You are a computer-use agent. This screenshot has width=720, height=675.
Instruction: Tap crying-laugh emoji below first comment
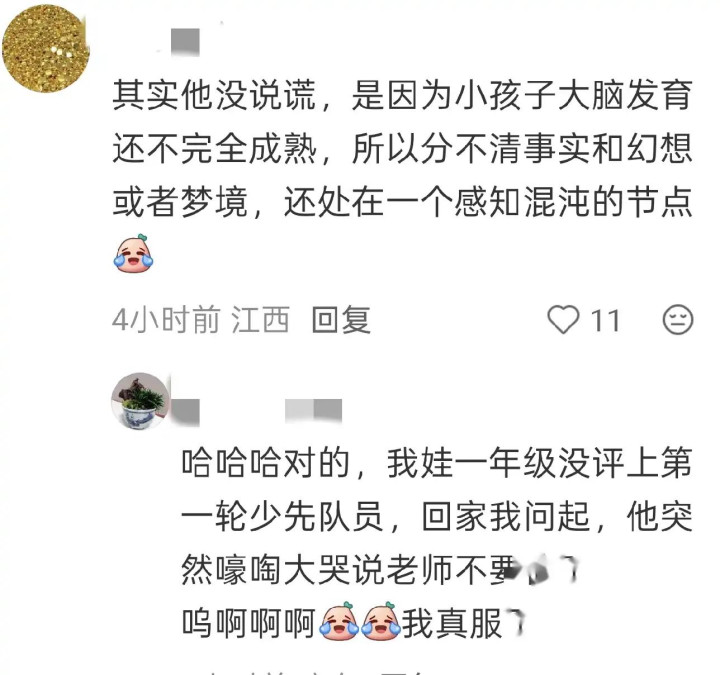(133, 253)
